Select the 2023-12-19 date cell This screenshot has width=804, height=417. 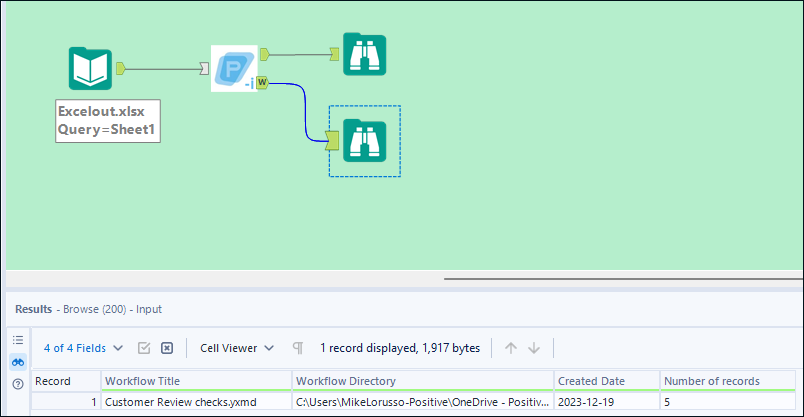tap(607, 402)
